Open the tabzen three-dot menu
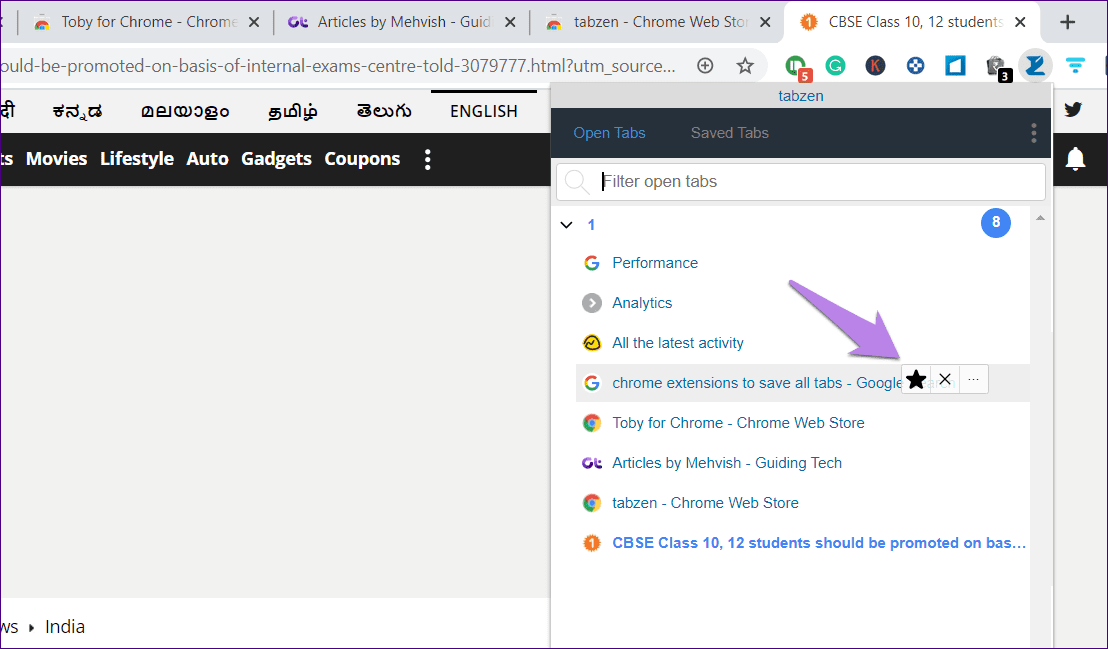 click(x=1033, y=133)
